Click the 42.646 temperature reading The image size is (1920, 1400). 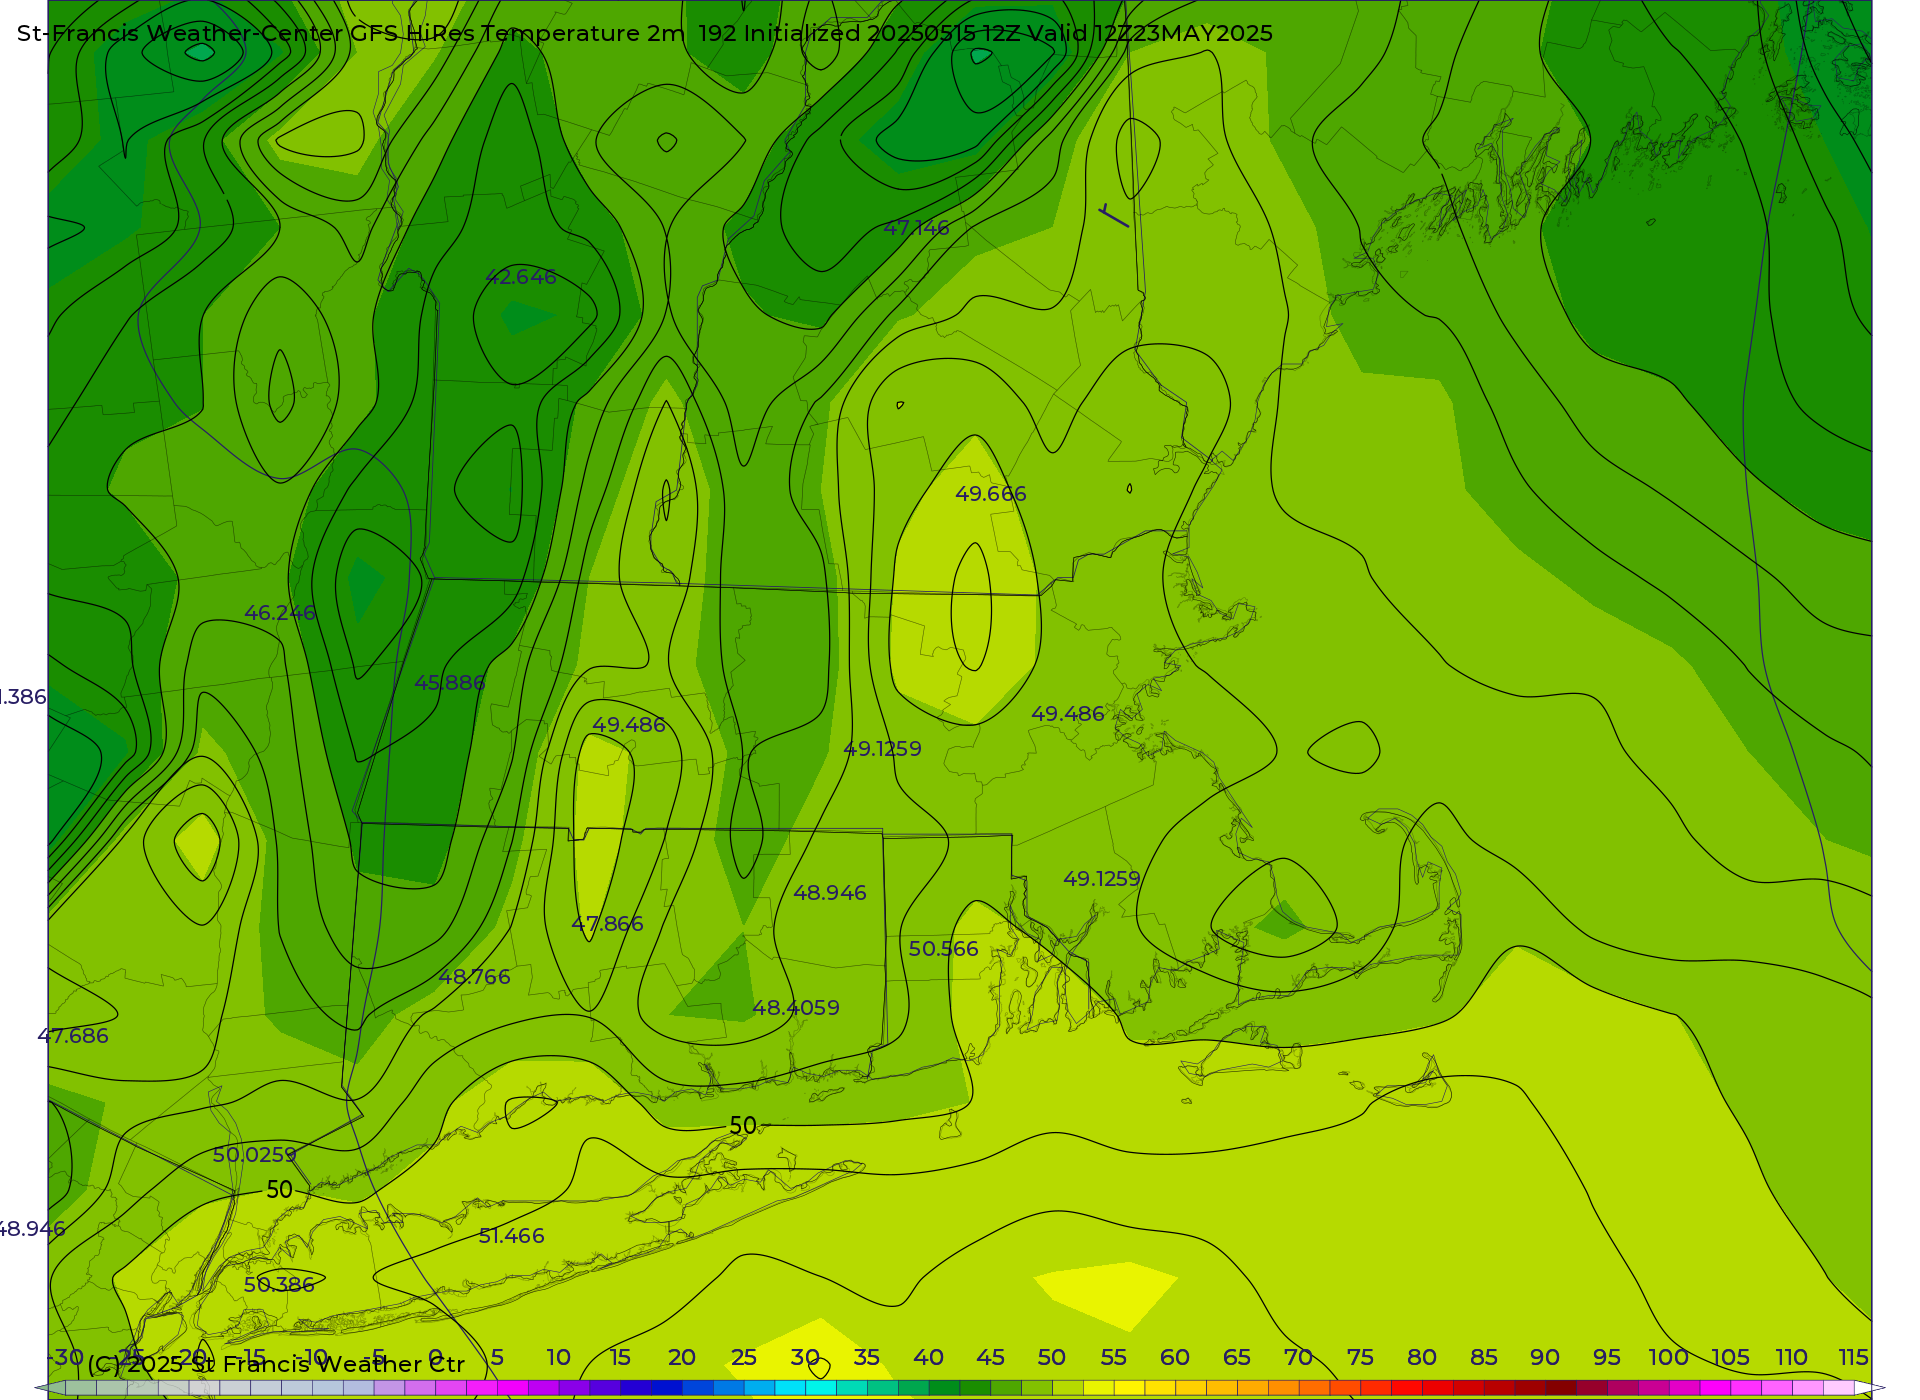pyautogui.click(x=521, y=277)
